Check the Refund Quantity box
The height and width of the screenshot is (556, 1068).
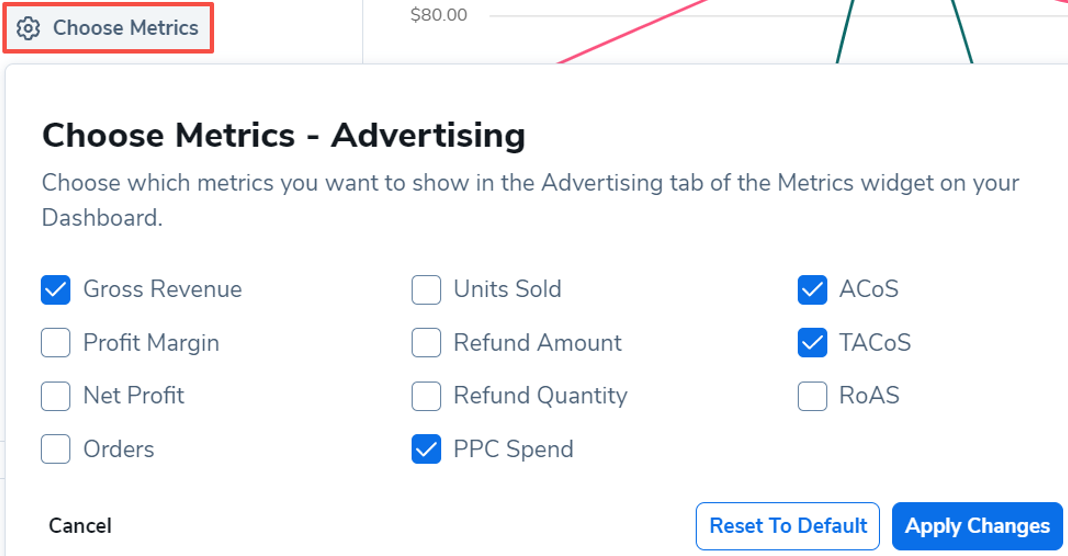426,396
